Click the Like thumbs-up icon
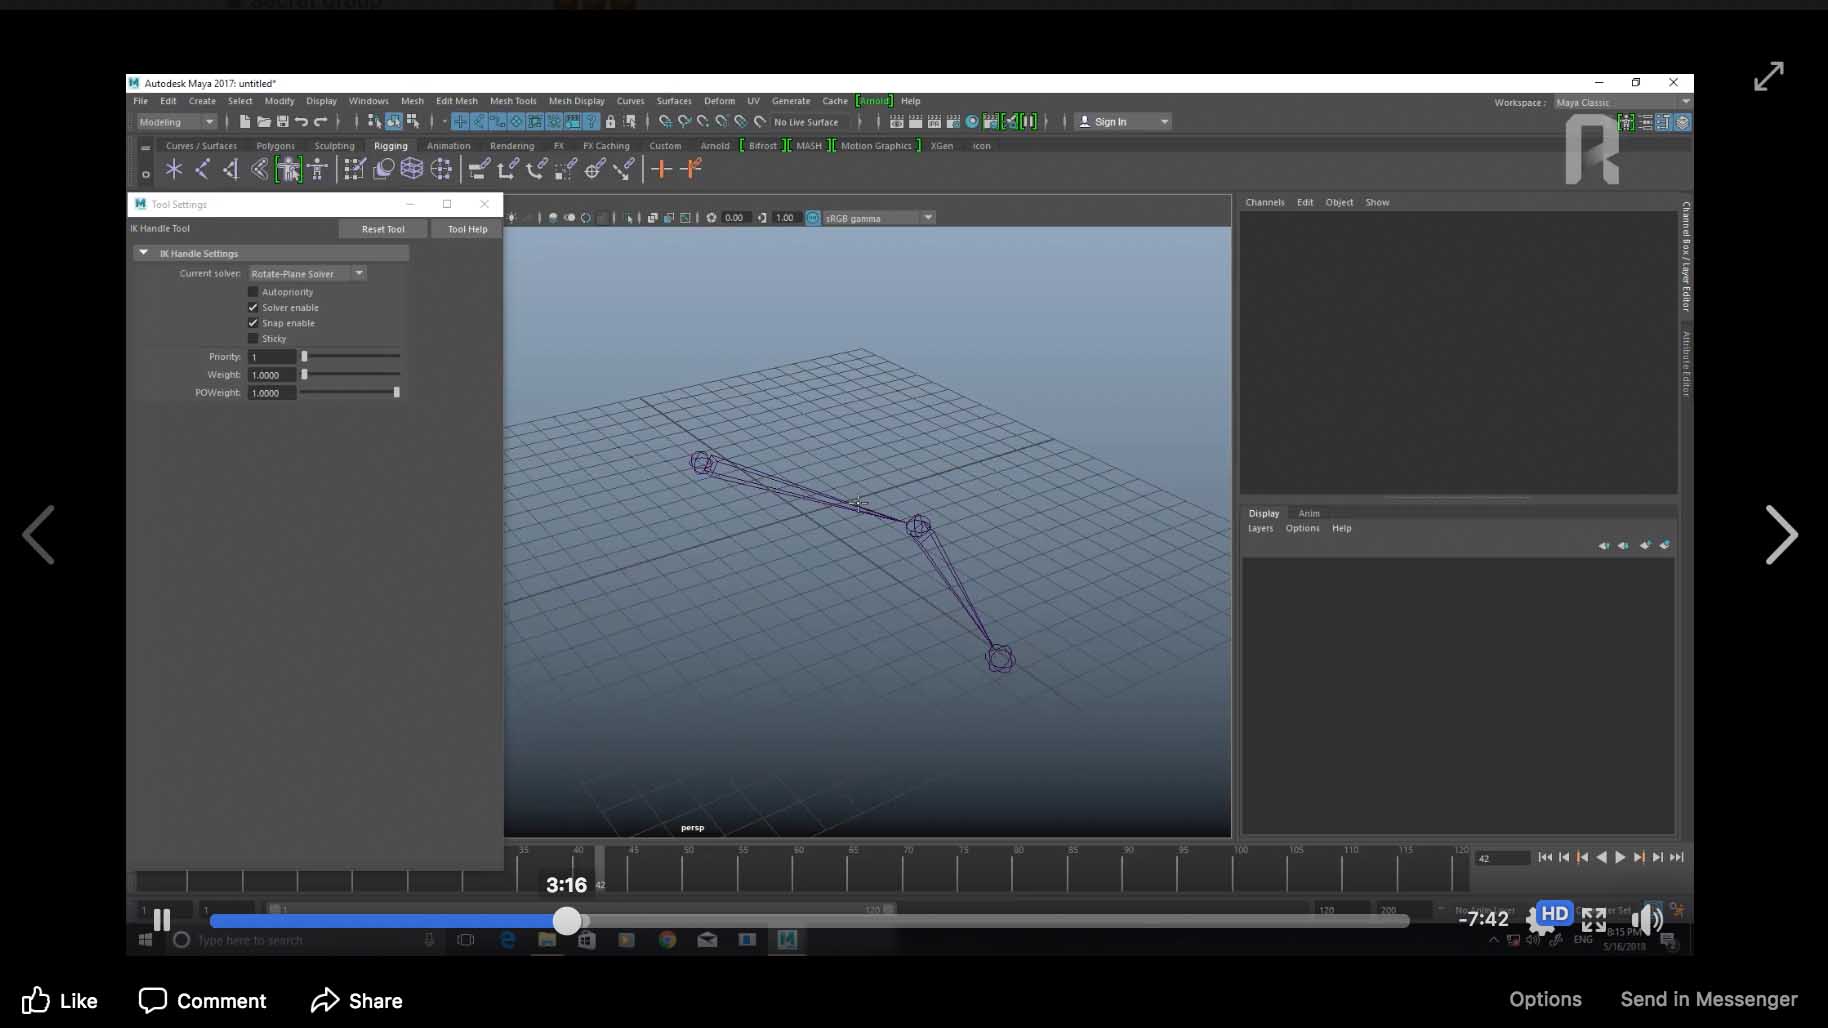 point(36,1000)
